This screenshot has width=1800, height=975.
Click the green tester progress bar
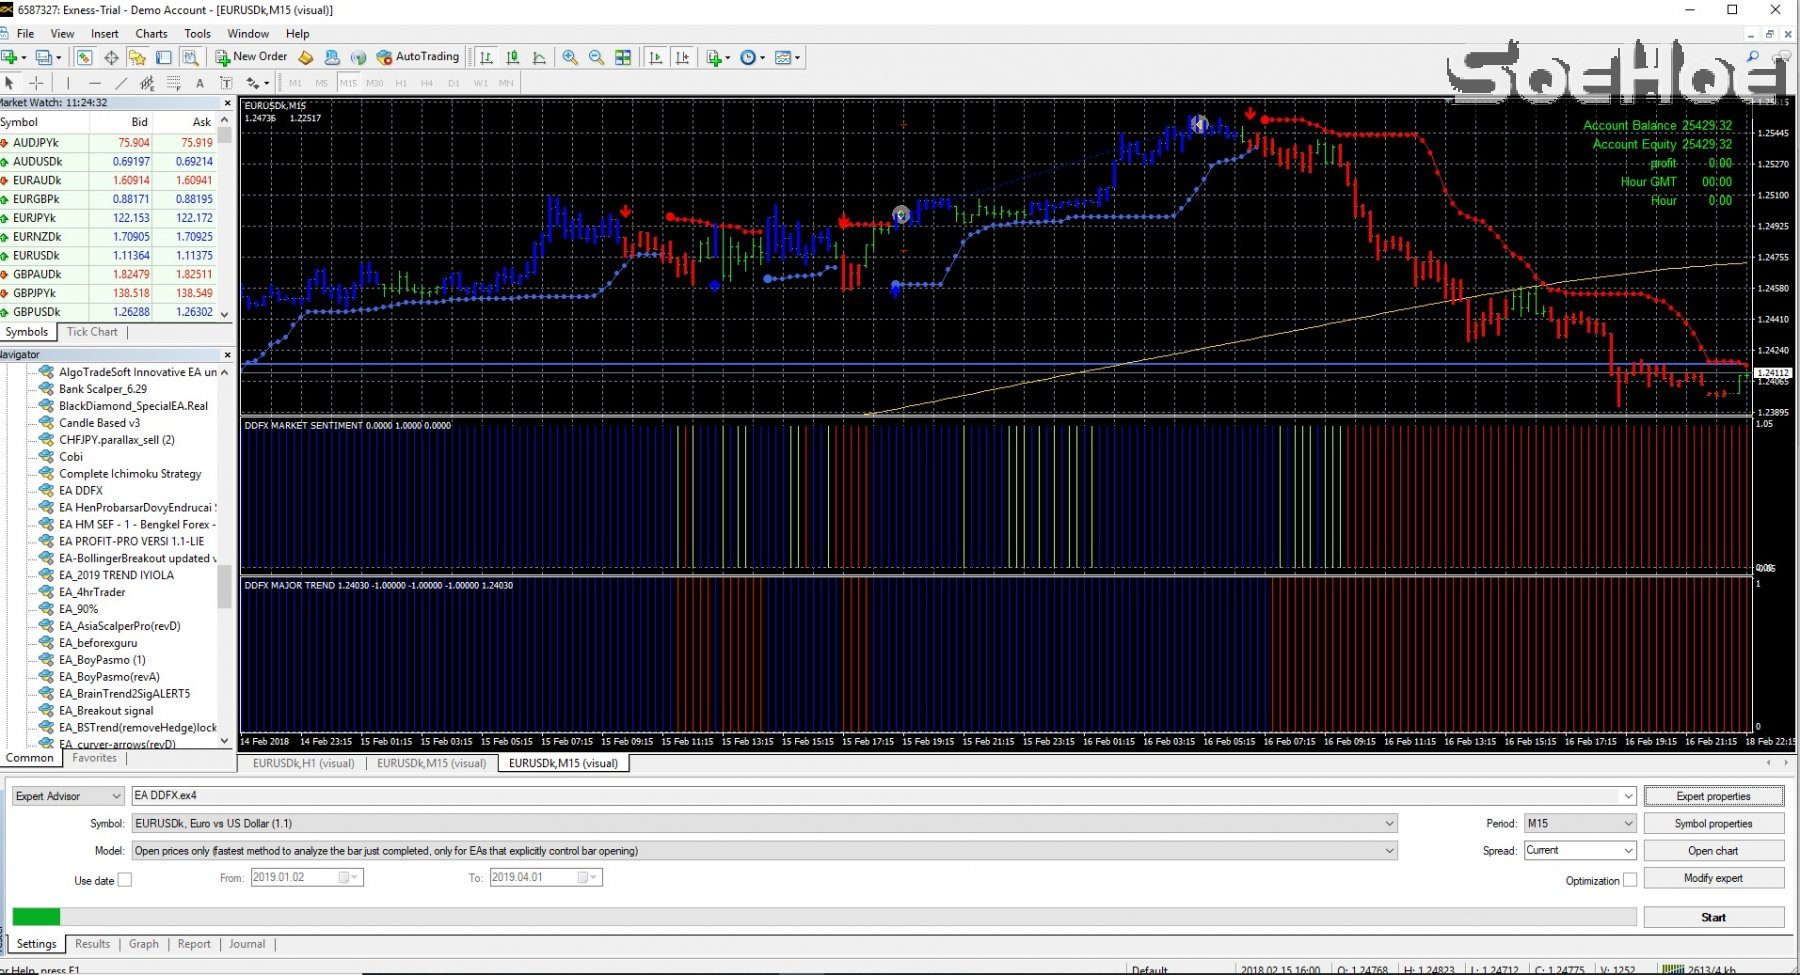(36, 916)
